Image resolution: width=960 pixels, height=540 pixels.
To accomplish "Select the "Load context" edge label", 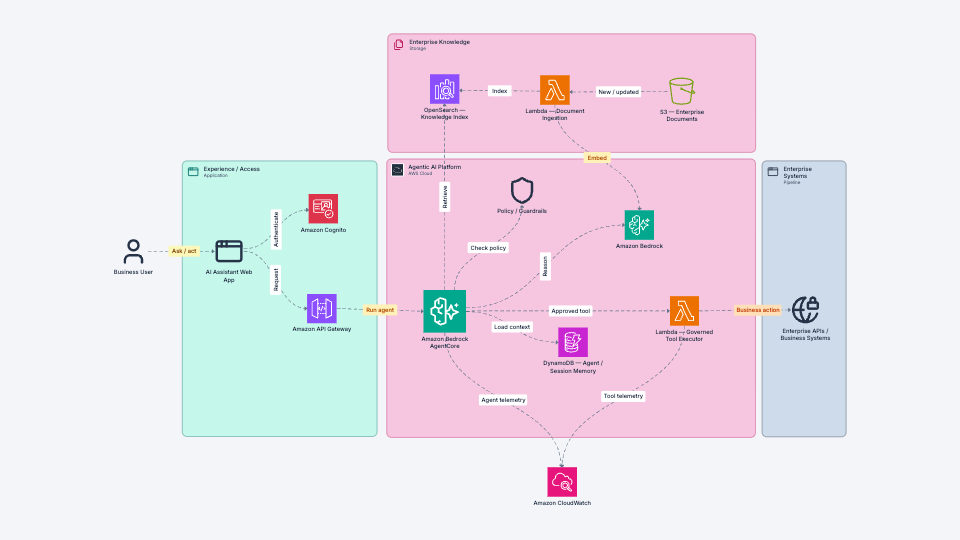I will (512, 327).
